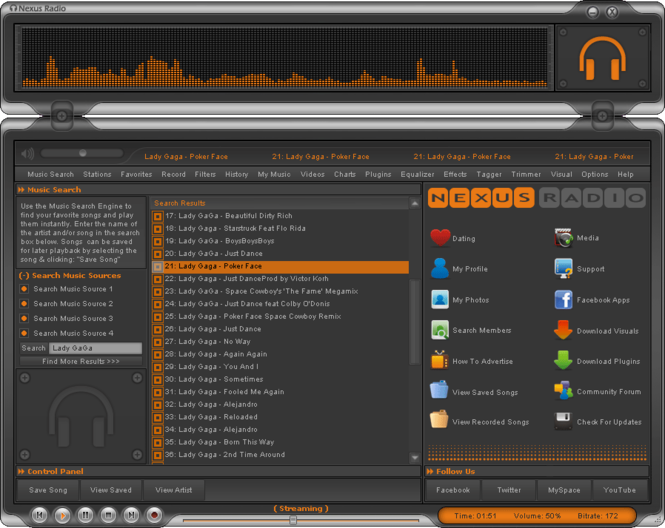Click Check For Updates disk icon

[563, 421]
